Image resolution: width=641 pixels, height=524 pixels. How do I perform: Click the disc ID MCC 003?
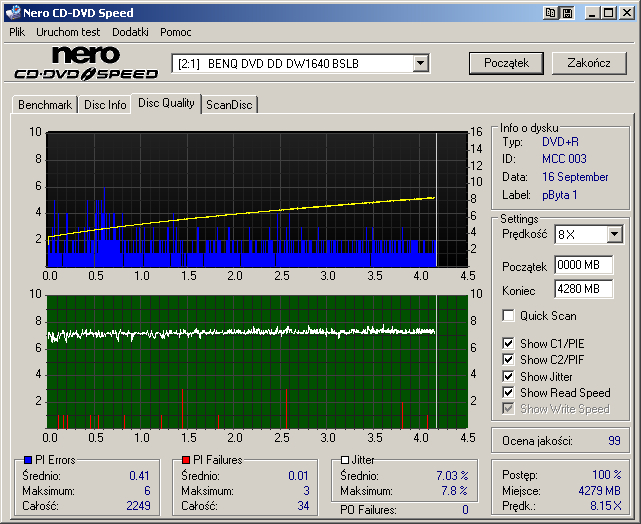564,159
